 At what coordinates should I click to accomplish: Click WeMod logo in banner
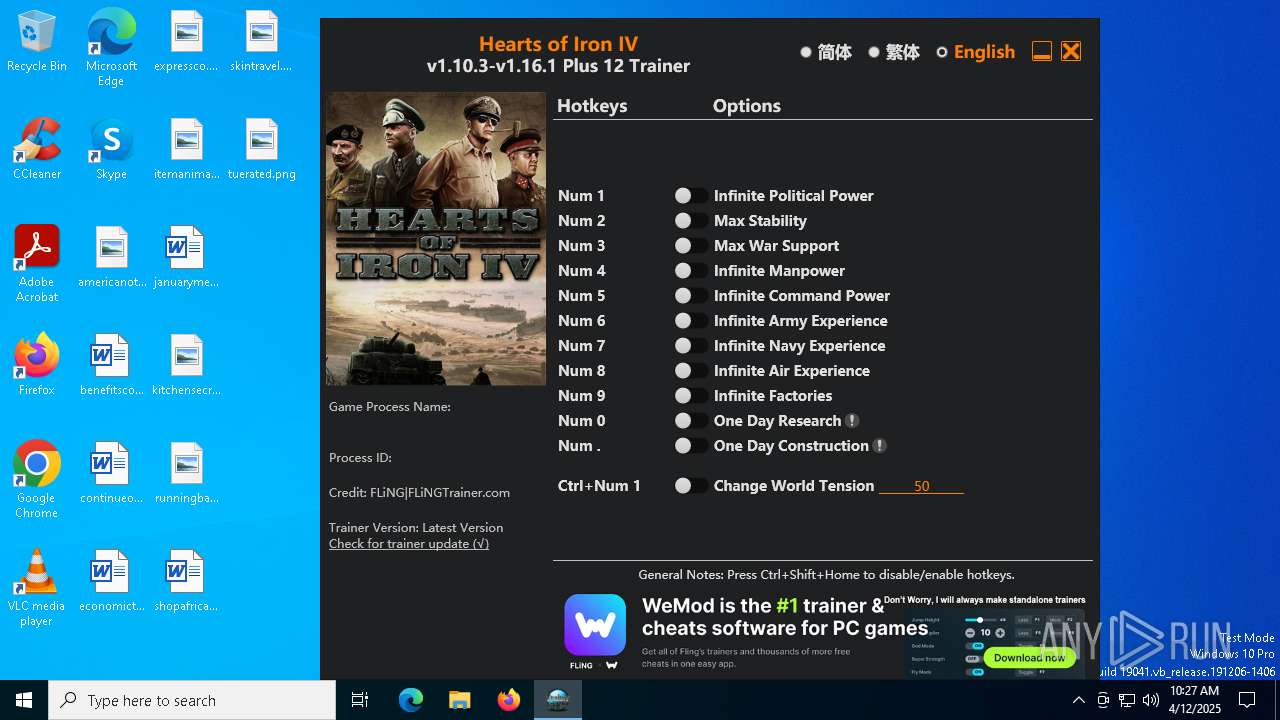pos(595,625)
